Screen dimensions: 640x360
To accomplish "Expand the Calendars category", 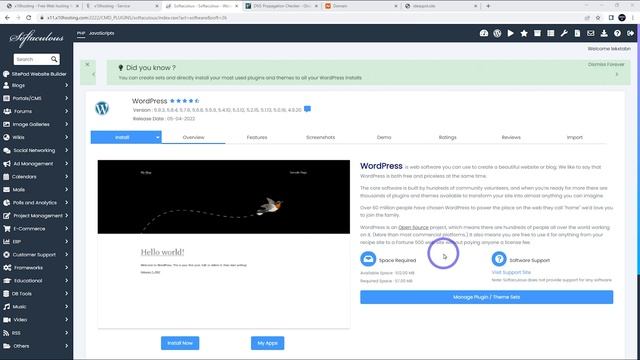I will [35, 177].
